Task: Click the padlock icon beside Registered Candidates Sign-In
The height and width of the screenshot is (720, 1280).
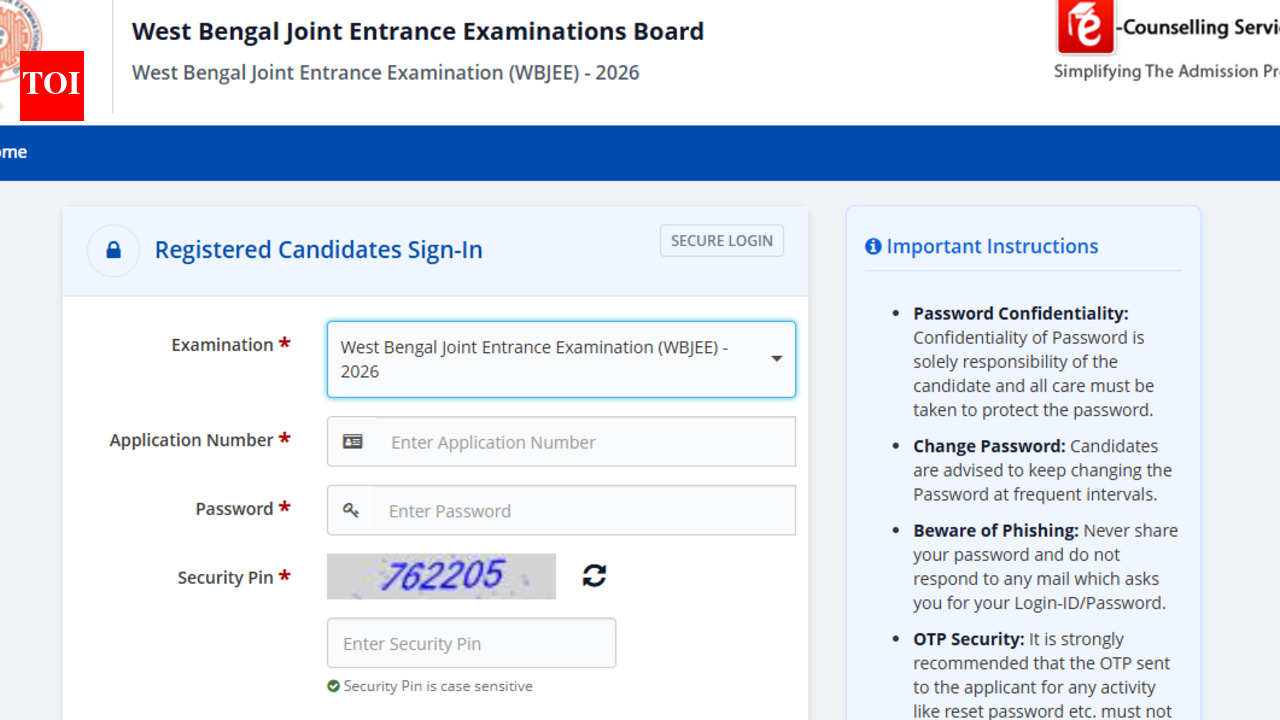Action: tap(113, 250)
